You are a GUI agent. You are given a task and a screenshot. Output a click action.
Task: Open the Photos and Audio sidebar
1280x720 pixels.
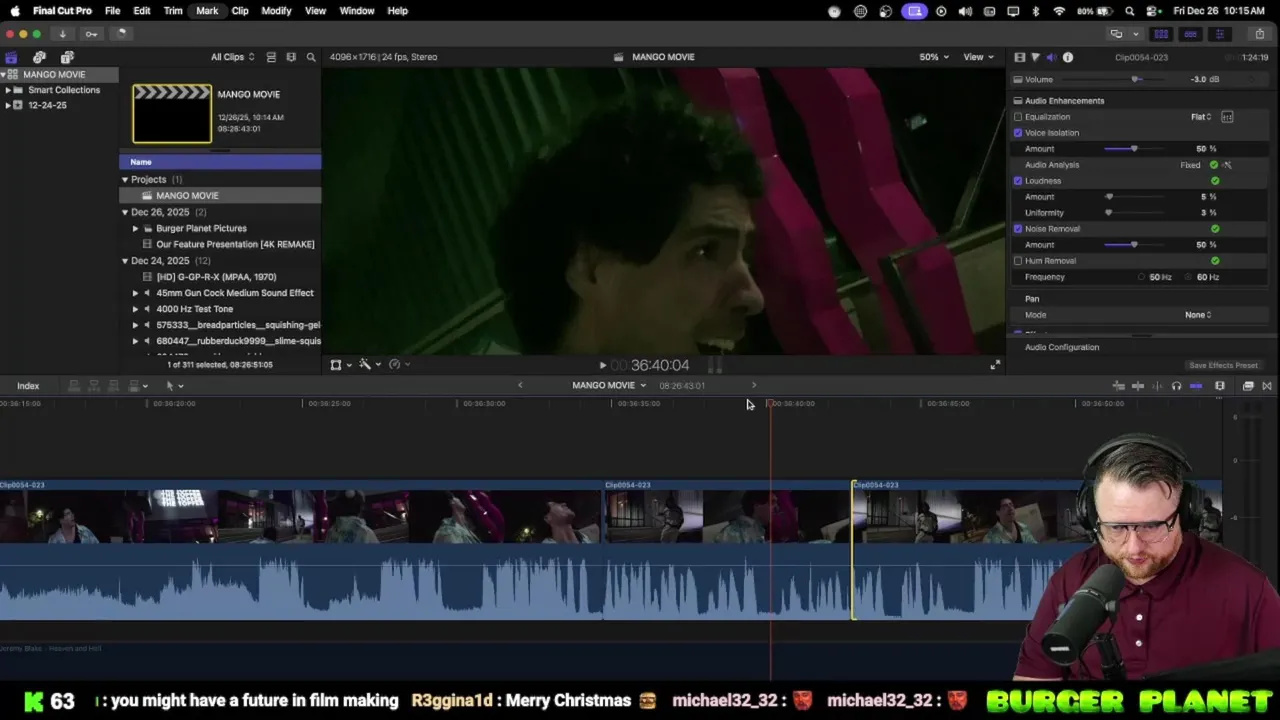coord(39,57)
